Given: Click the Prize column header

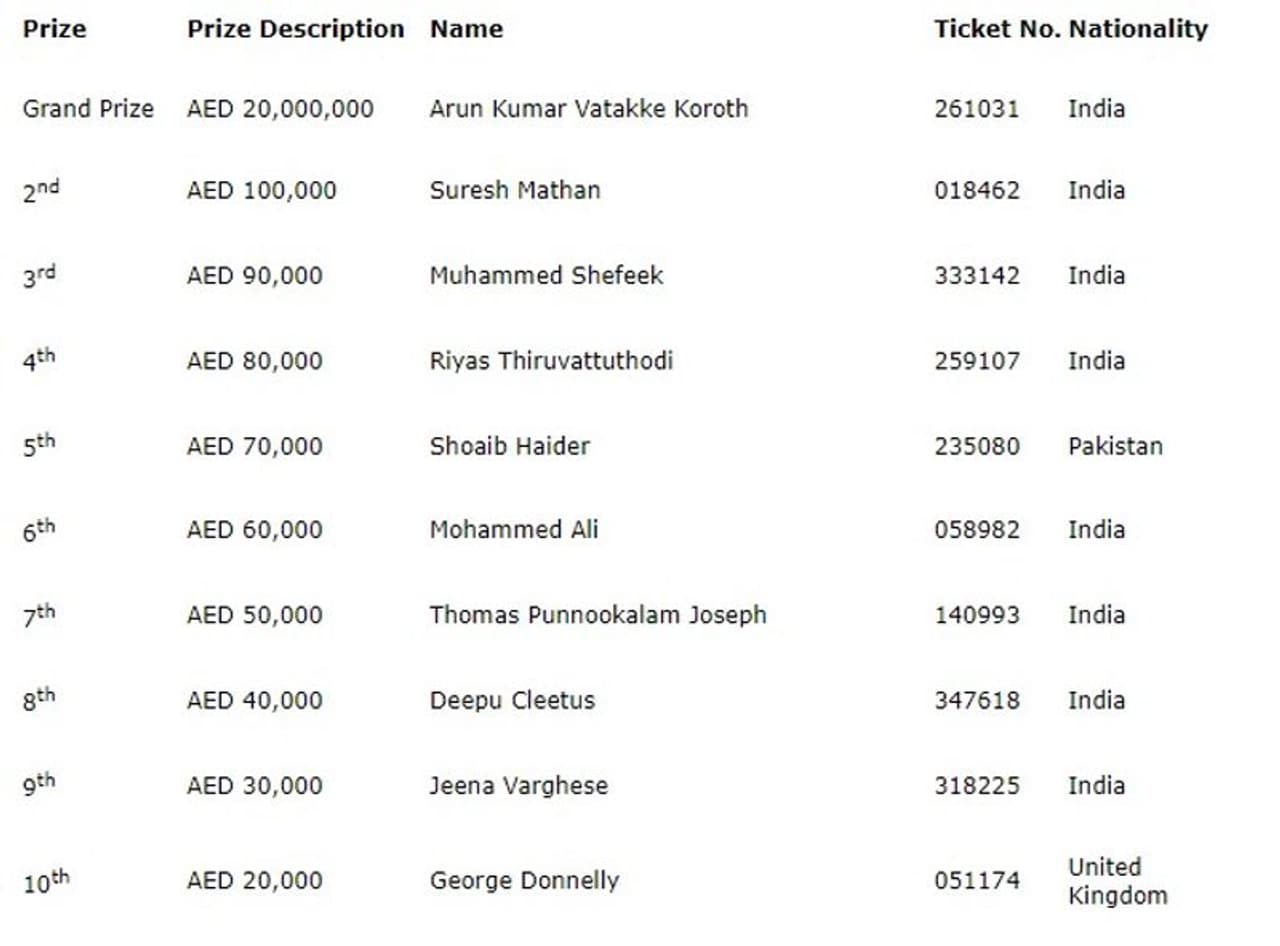Looking at the screenshot, I should point(54,29).
